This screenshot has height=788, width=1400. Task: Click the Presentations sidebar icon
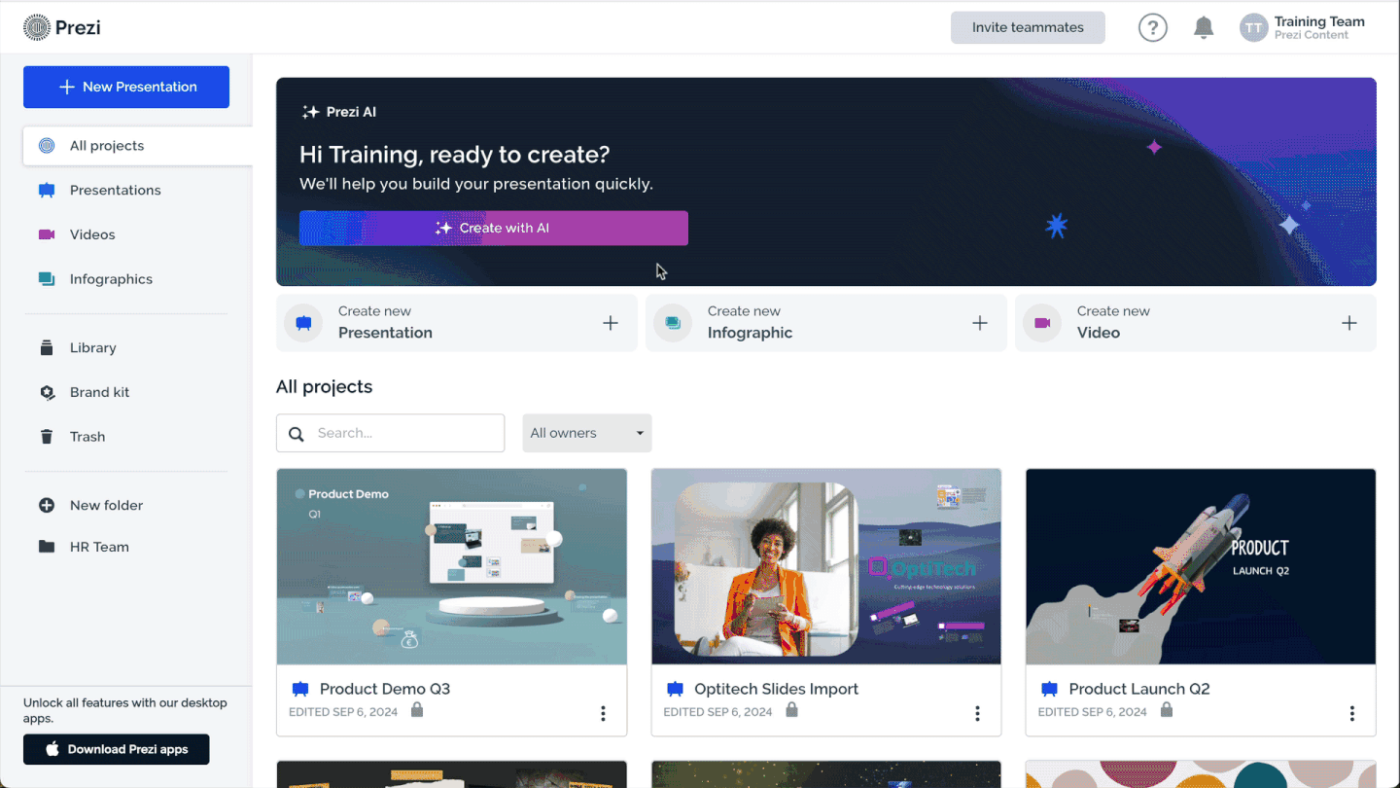pos(46,190)
